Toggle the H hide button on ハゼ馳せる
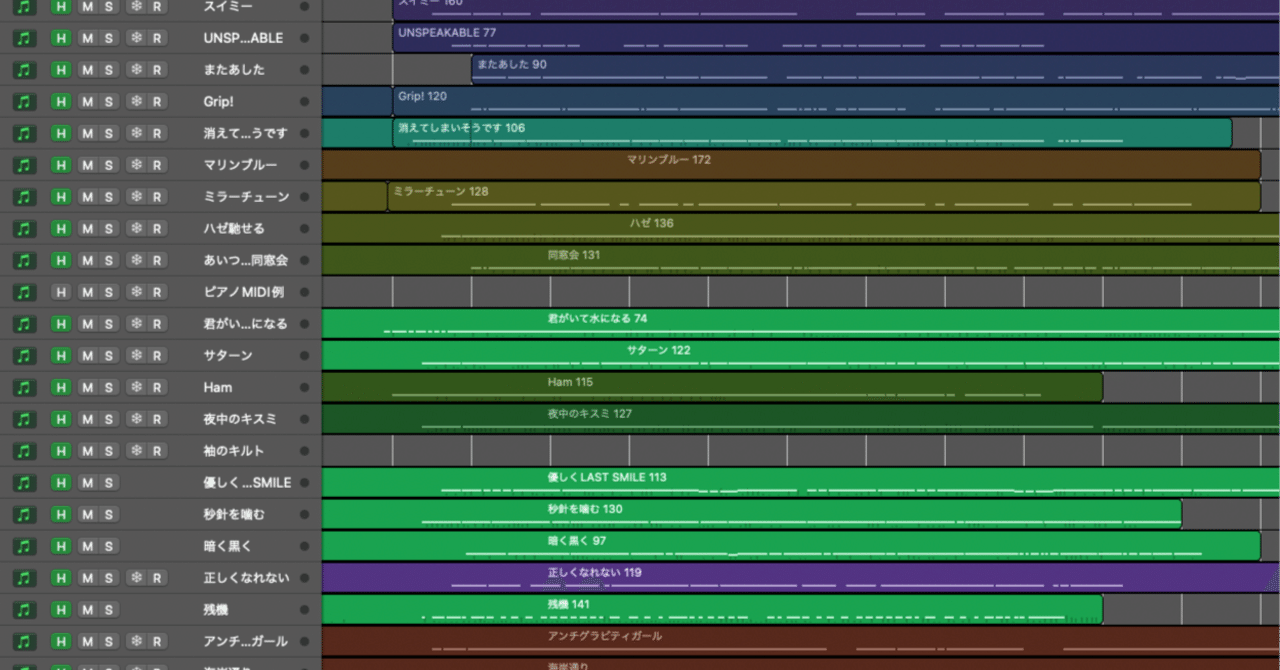Image resolution: width=1280 pixels, height=670 pixels. 62,229
